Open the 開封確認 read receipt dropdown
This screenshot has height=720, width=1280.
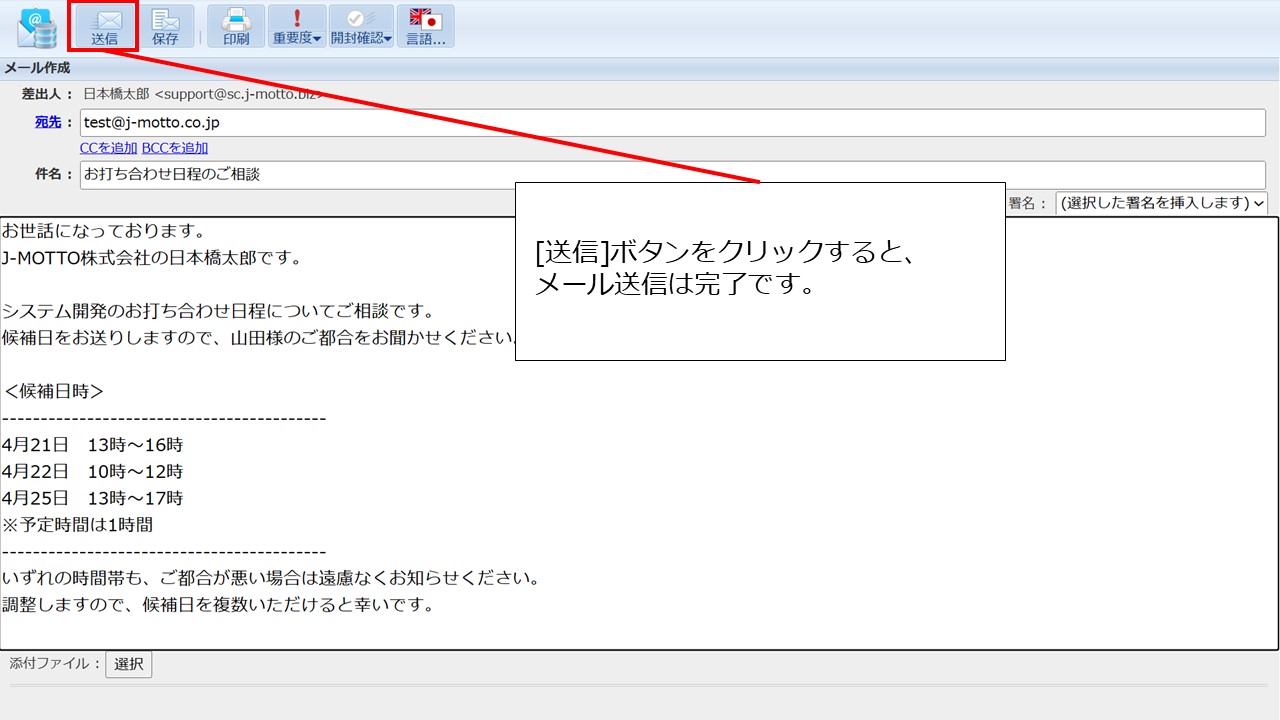click(361, 27)
